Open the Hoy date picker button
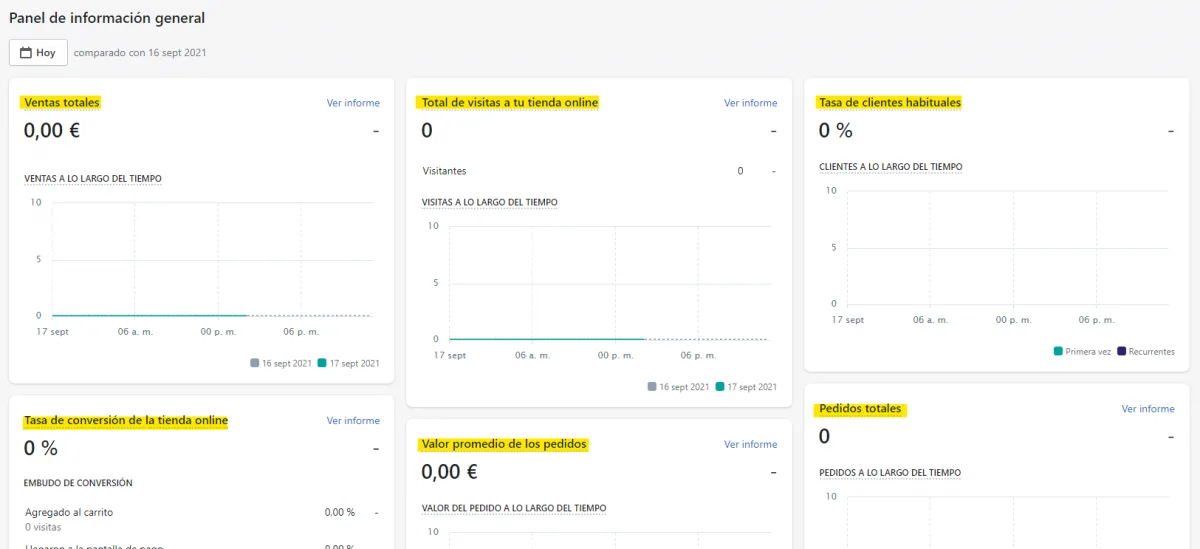Image resolution: width=1200 pixels, height=549 pixels. tap(38, 53)
